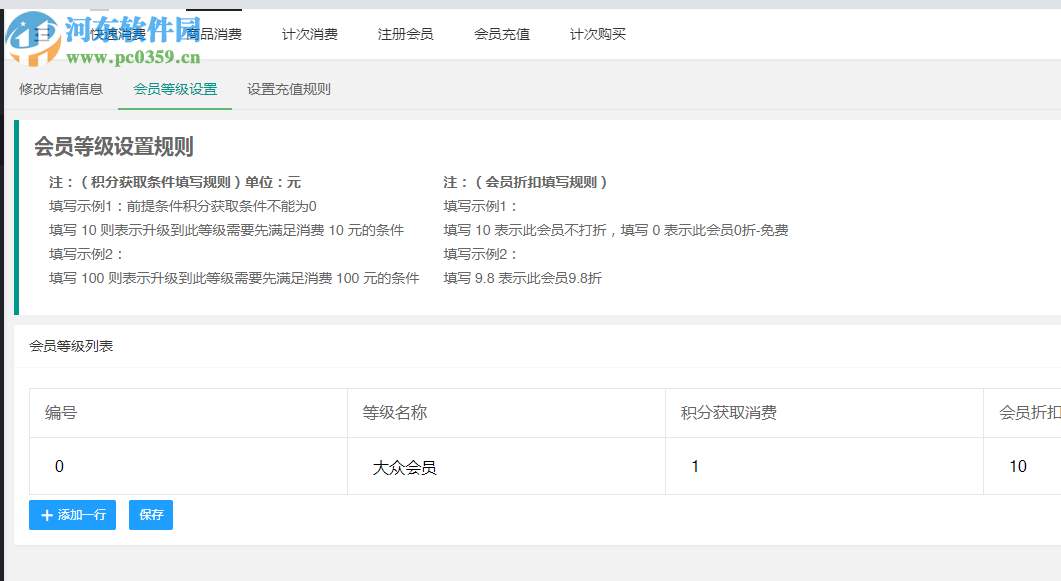Screen dimensions: 1061x581
Task: Switch to the 设置充值规则 tab
Action: (286, 89)
